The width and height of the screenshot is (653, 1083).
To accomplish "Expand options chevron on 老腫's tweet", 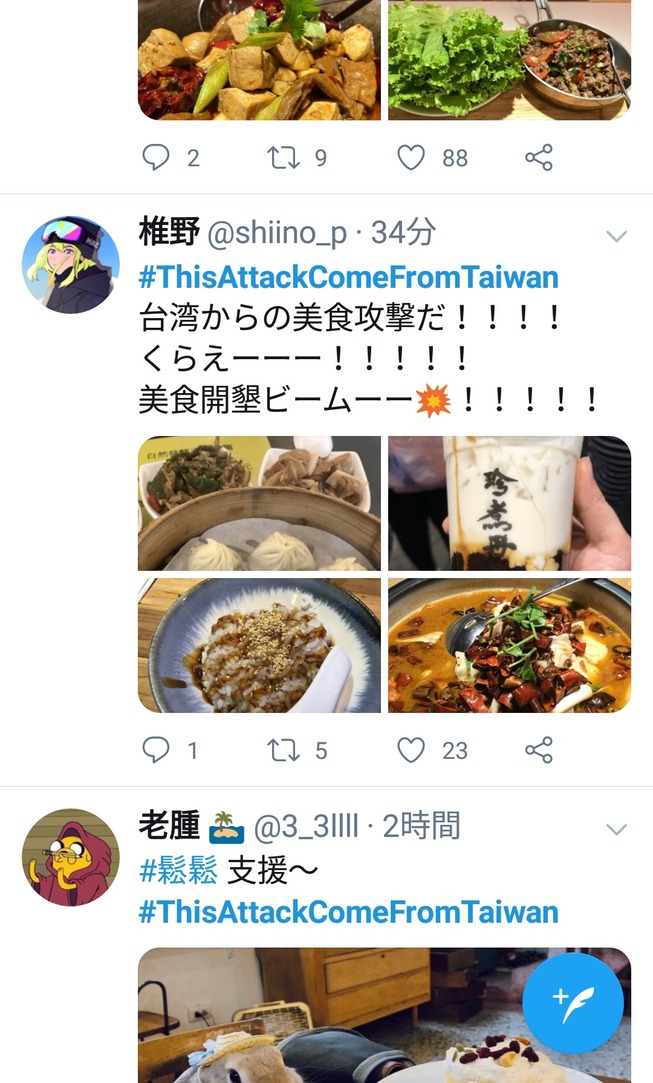I will pyautogui.click(x=616, y=829).
